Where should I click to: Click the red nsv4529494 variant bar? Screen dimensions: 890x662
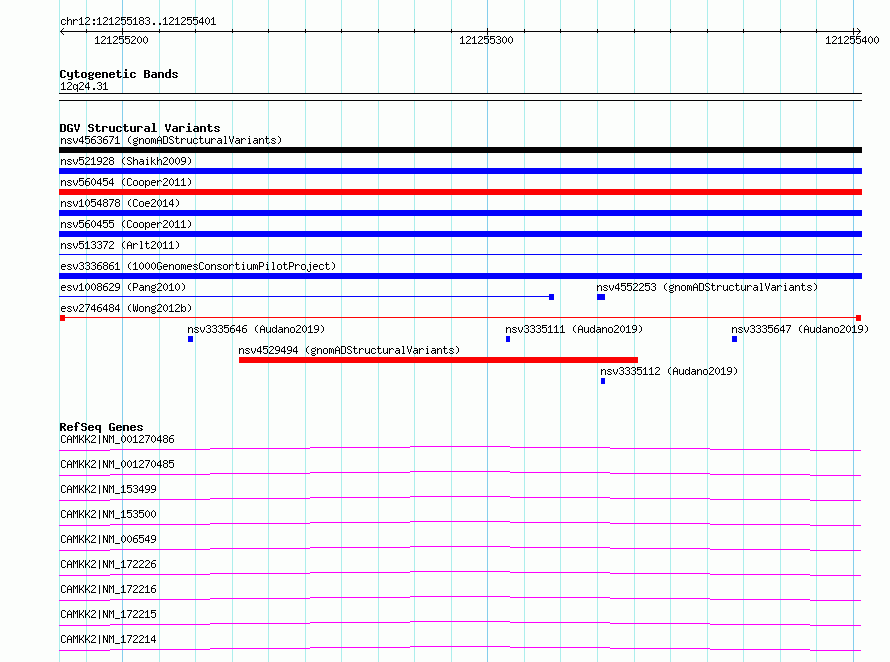click(x=438, y=360)
